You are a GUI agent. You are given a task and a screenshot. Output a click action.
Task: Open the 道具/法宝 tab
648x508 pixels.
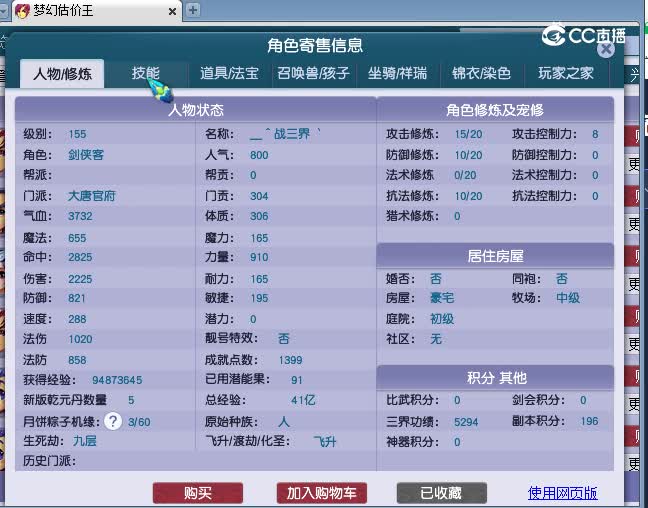229,73
